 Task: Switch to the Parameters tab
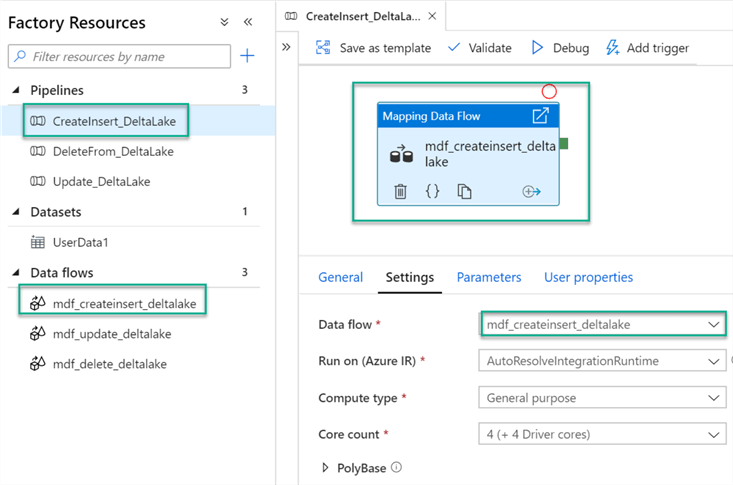coord(489,277)
